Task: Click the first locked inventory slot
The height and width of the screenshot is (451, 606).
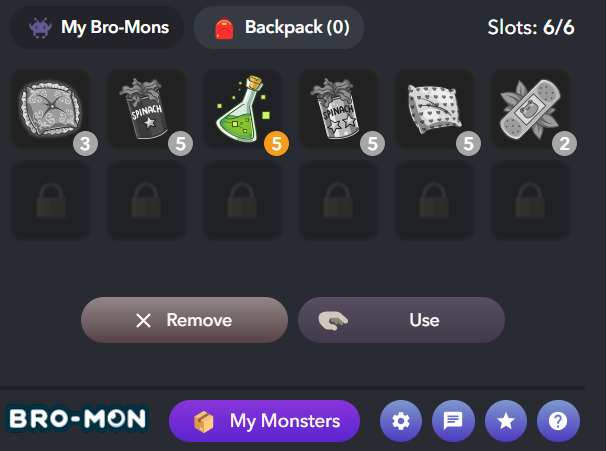Action: (51, 201)
